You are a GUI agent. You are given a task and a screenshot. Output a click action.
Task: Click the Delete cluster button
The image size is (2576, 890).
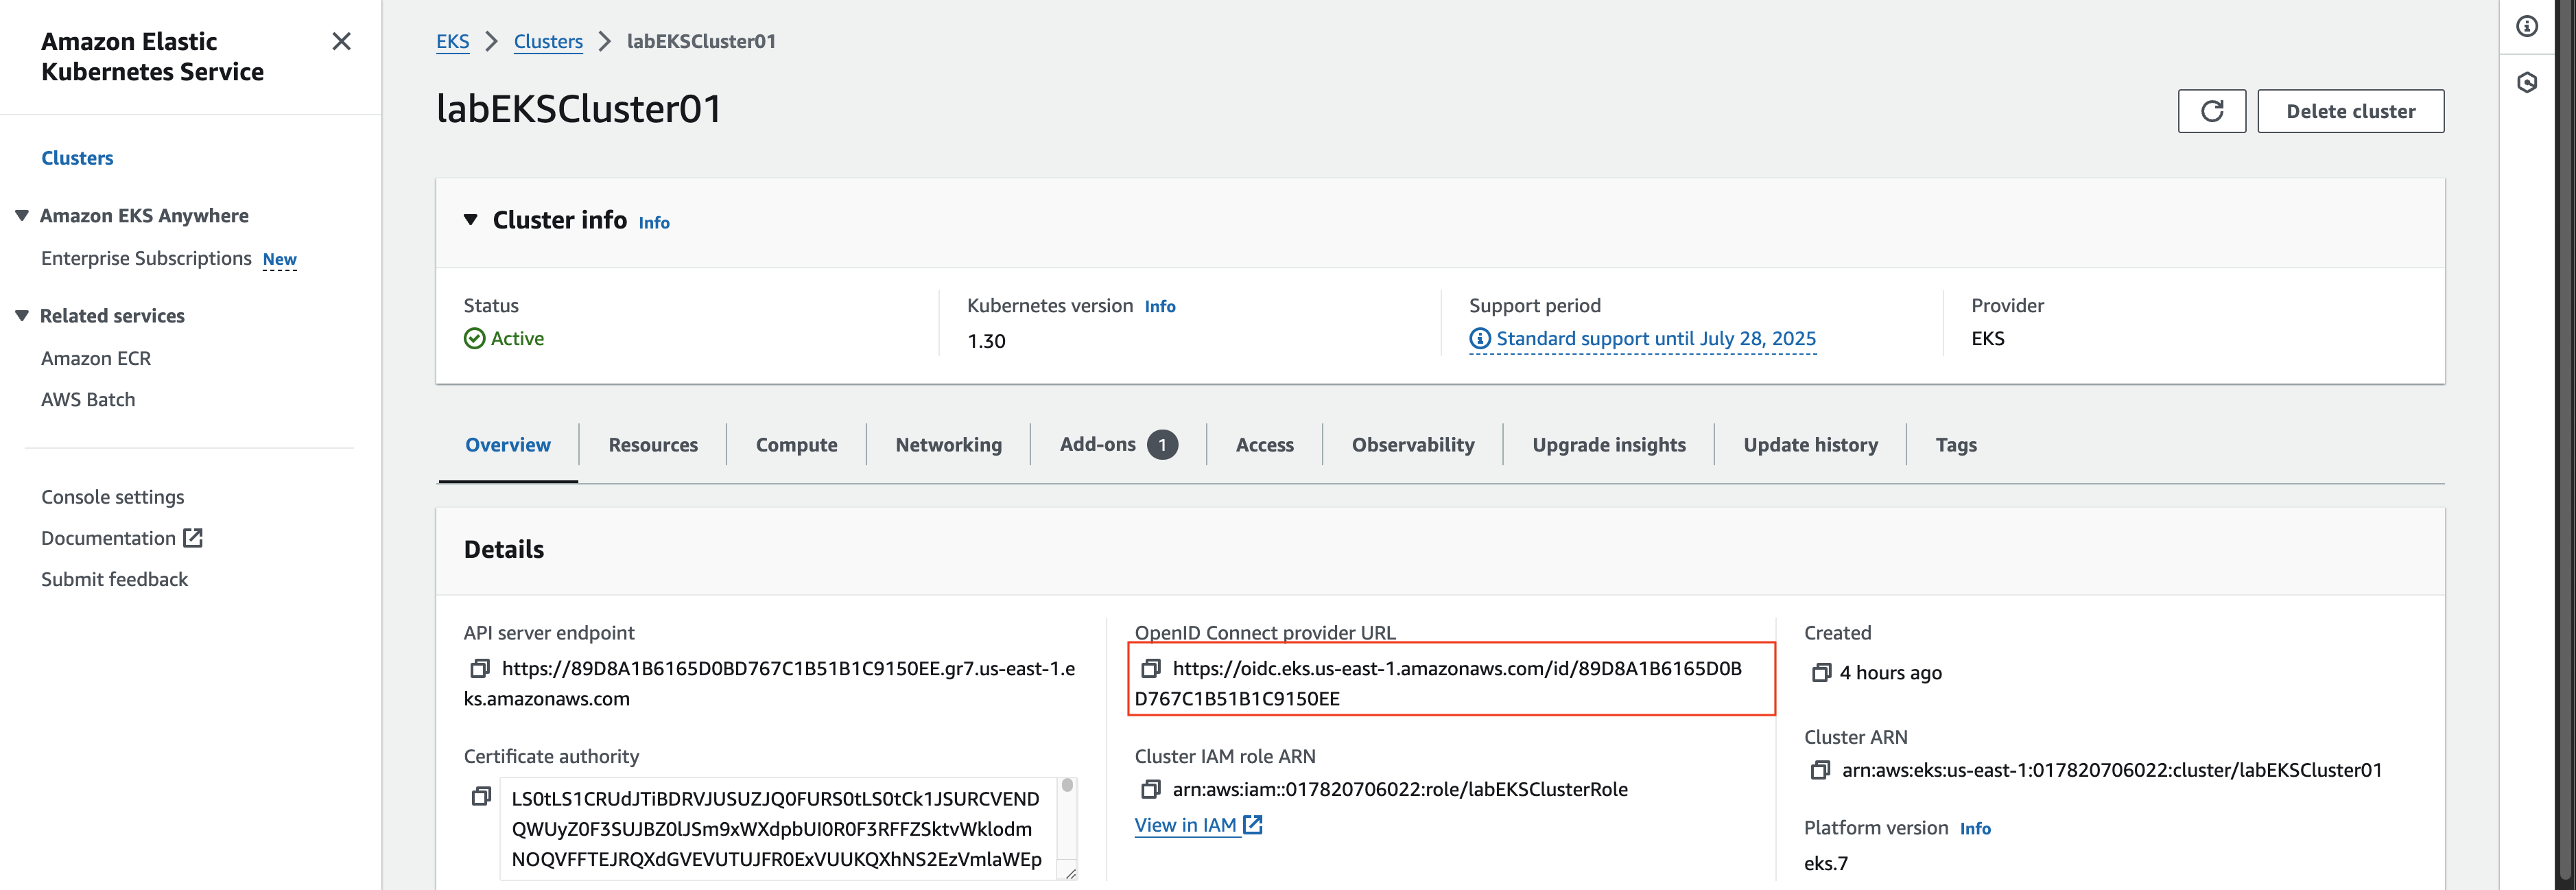pos(2350,111)
